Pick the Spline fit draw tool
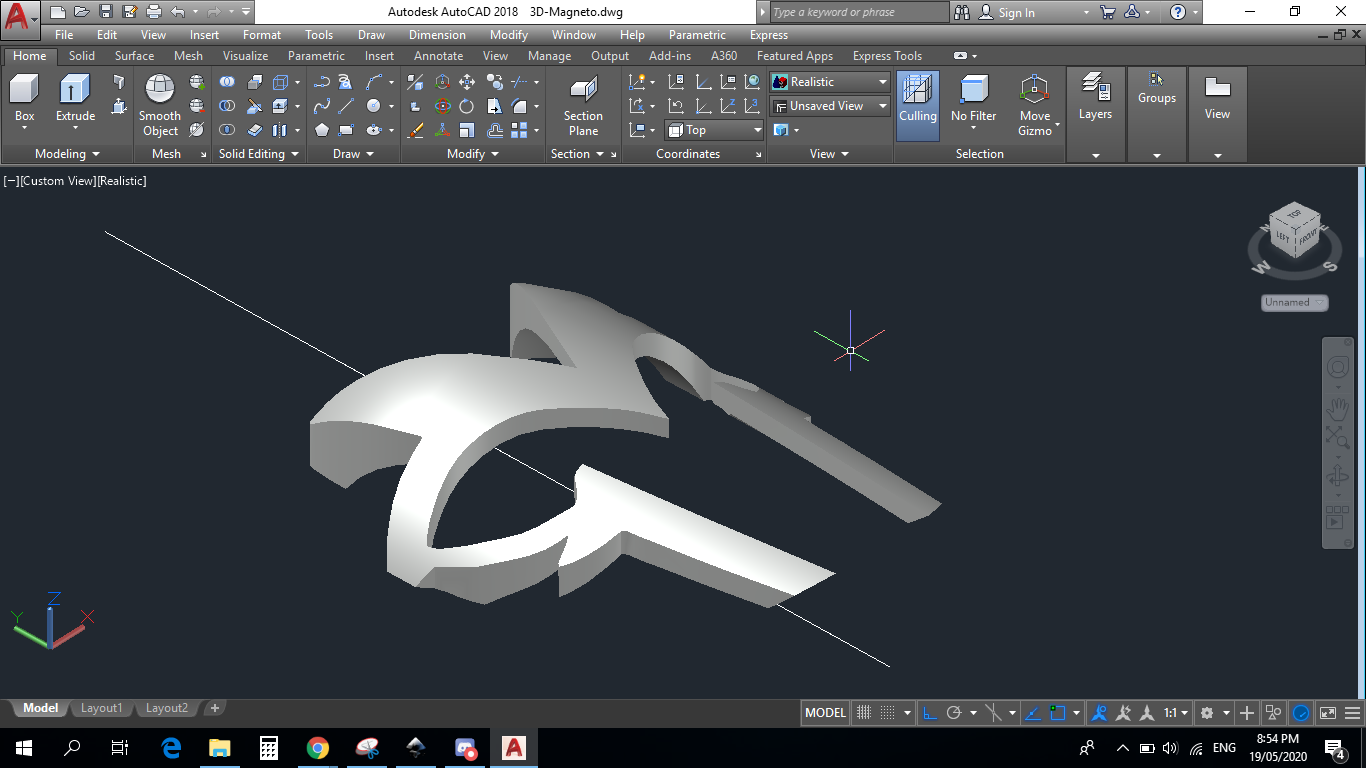The width and height of the screenshot is (1366, 768). pos(321,106)
